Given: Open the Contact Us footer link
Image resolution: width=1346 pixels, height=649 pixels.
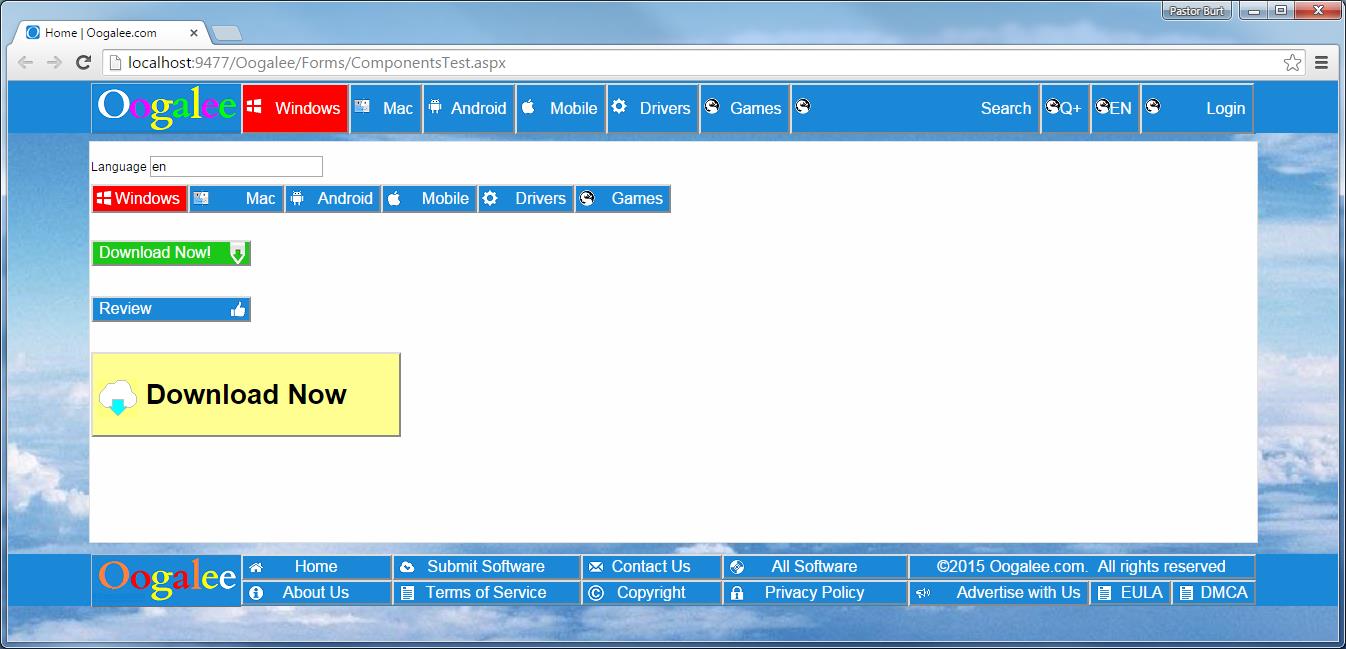Looking at the screenshot, I should point(651,567).
